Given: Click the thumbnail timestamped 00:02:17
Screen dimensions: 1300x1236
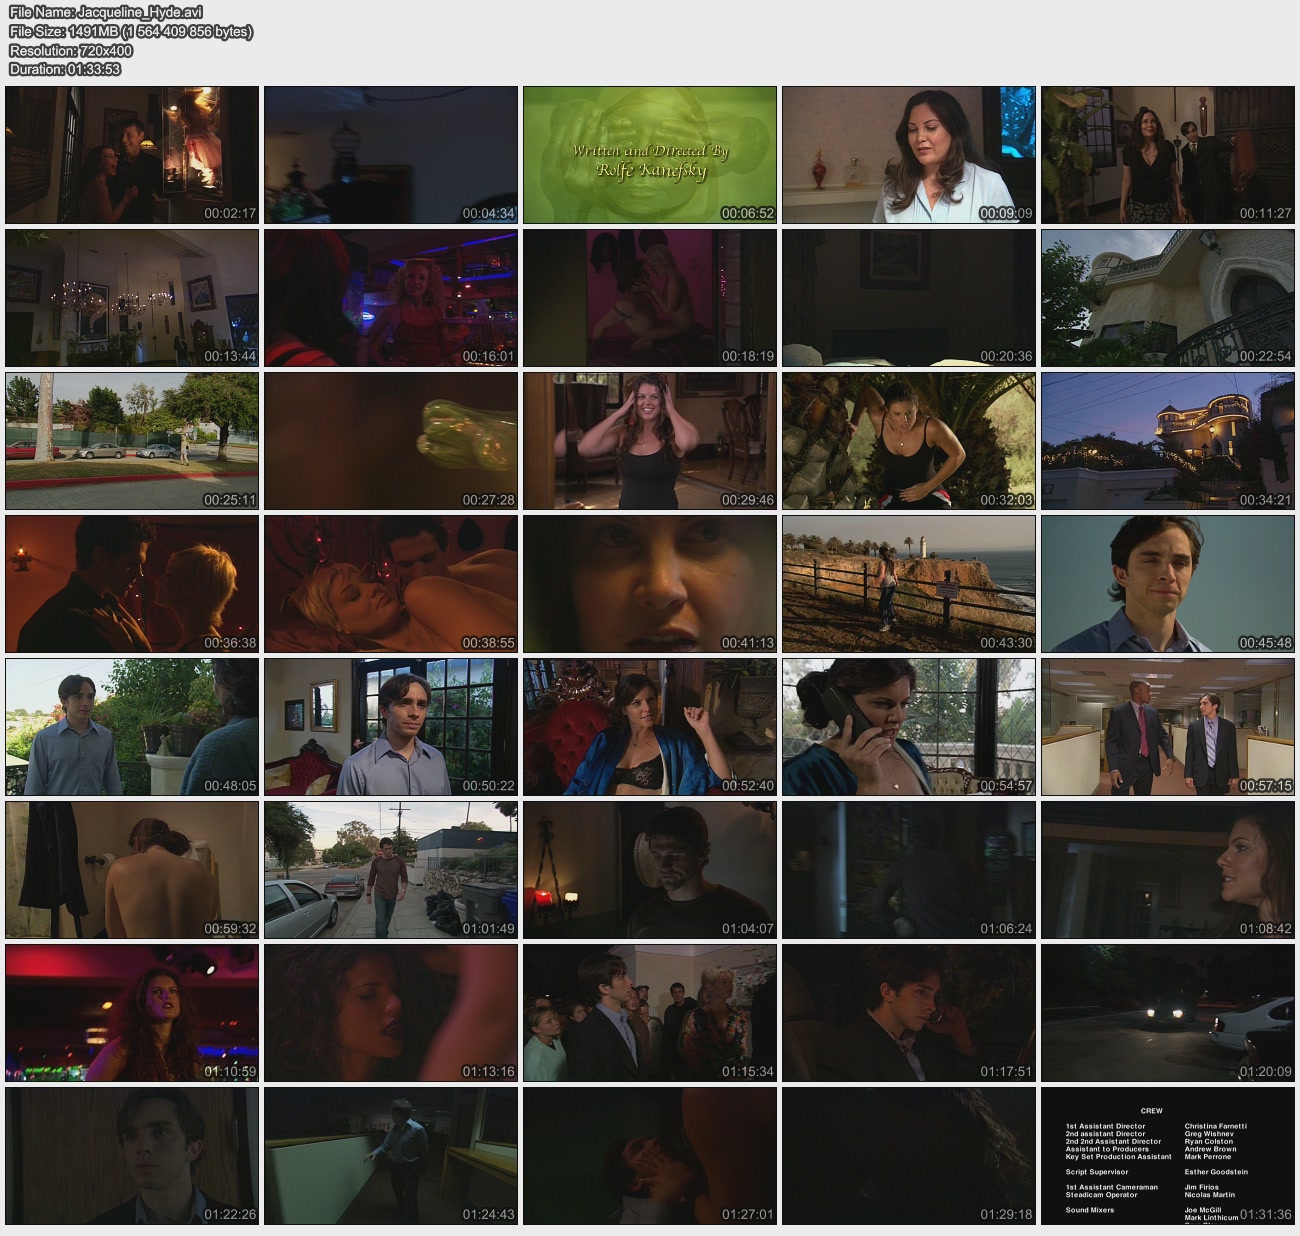Looking at the screenshot, I should tap(132, 155).
